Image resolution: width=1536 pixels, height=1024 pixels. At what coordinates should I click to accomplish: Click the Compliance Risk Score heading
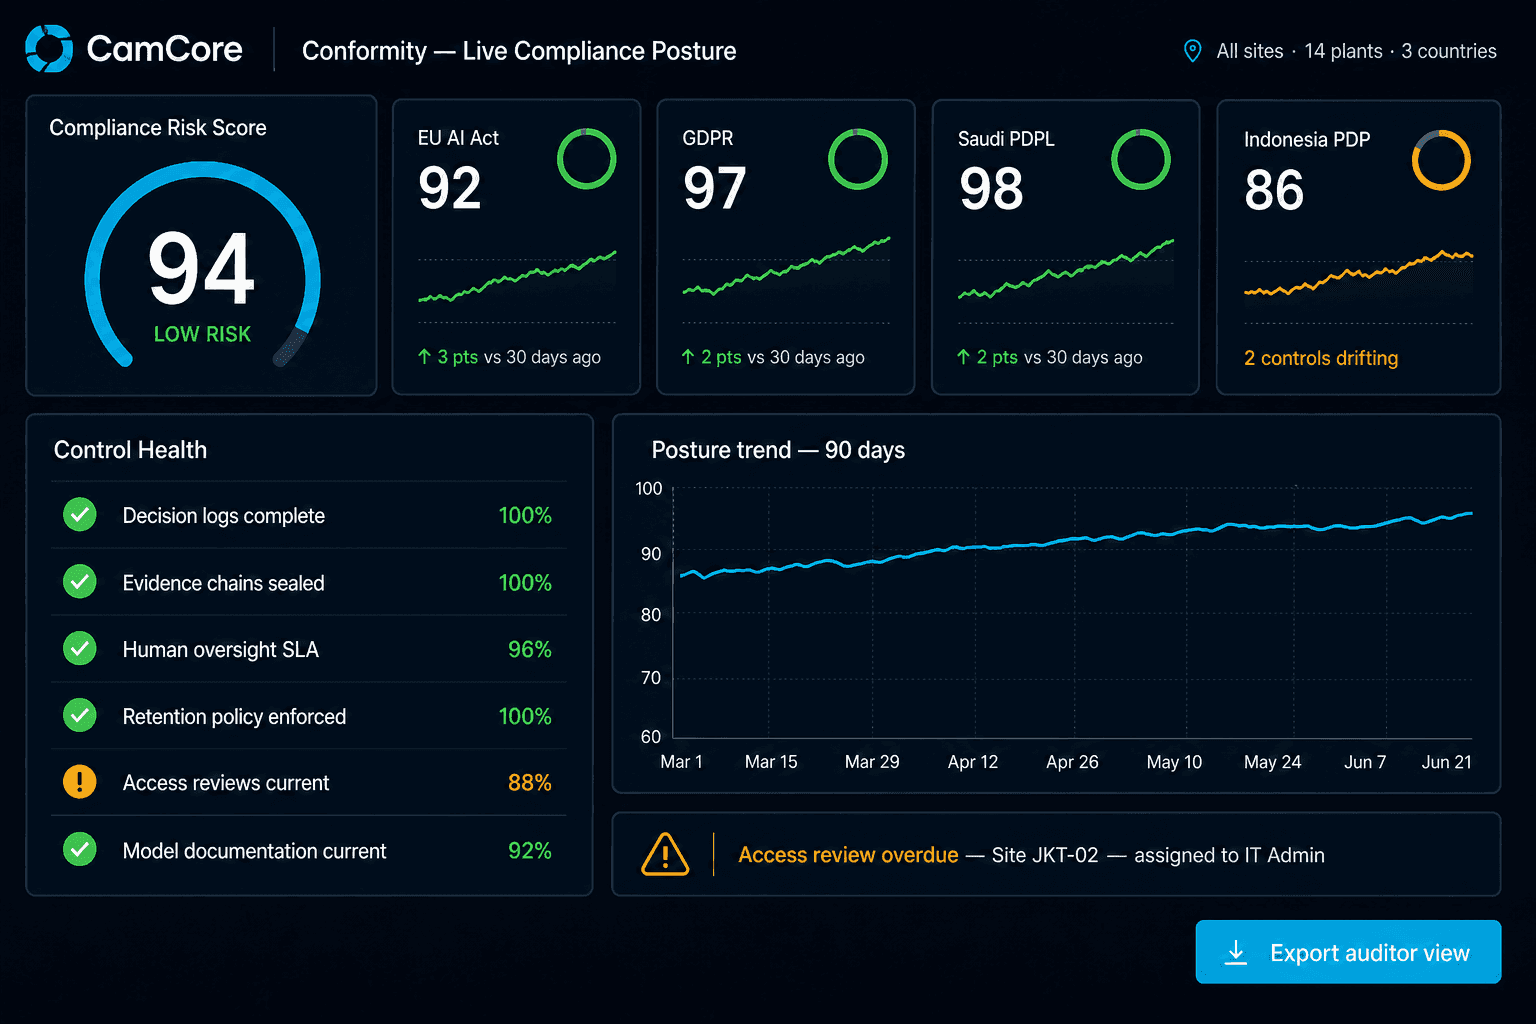tap(158, 128)
